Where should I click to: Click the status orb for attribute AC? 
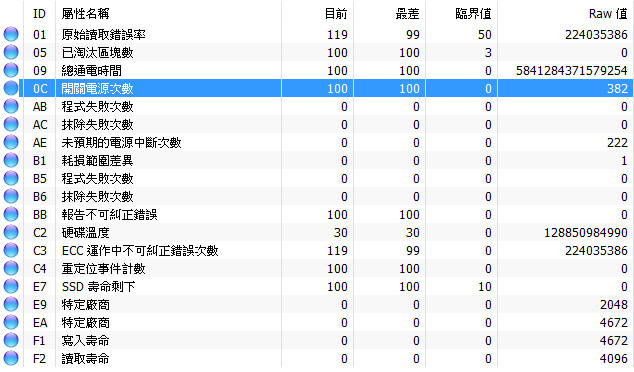[x=11, y=124]
